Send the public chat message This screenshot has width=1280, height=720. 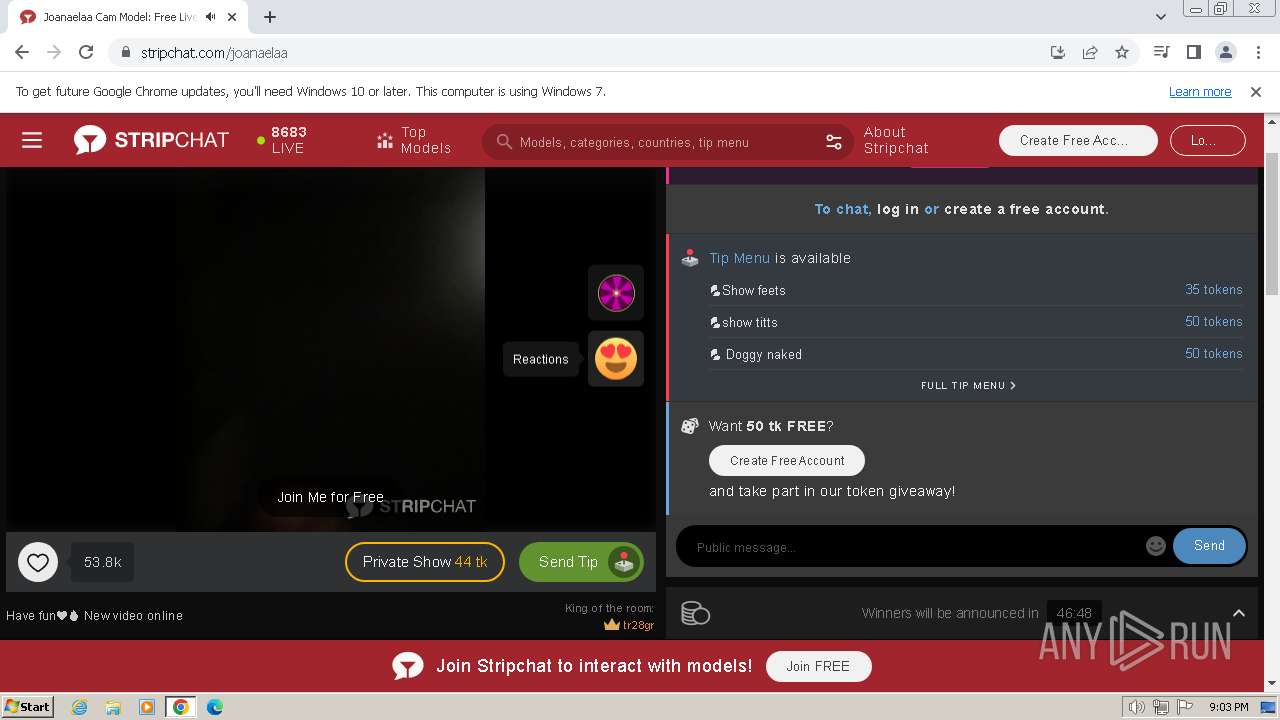click(1209, 545)
